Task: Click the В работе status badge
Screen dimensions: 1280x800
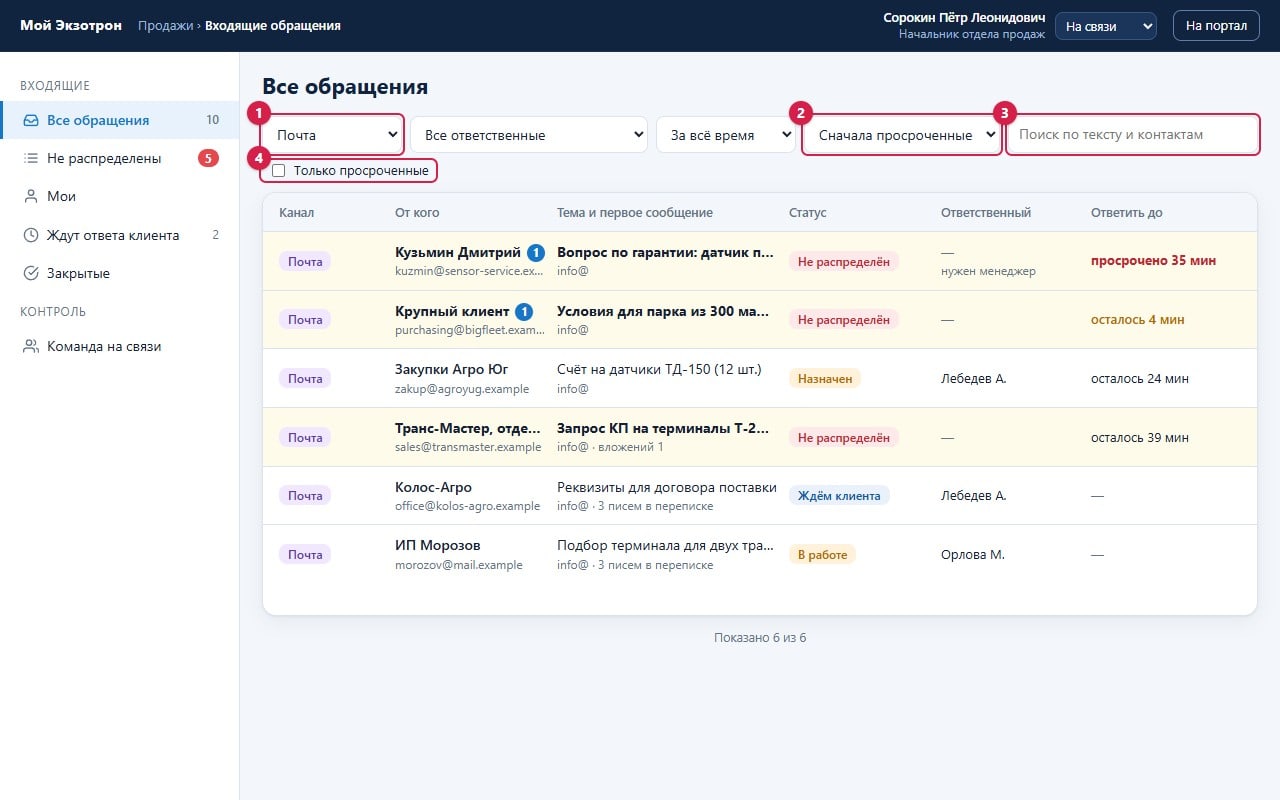Action: (822, 554)
